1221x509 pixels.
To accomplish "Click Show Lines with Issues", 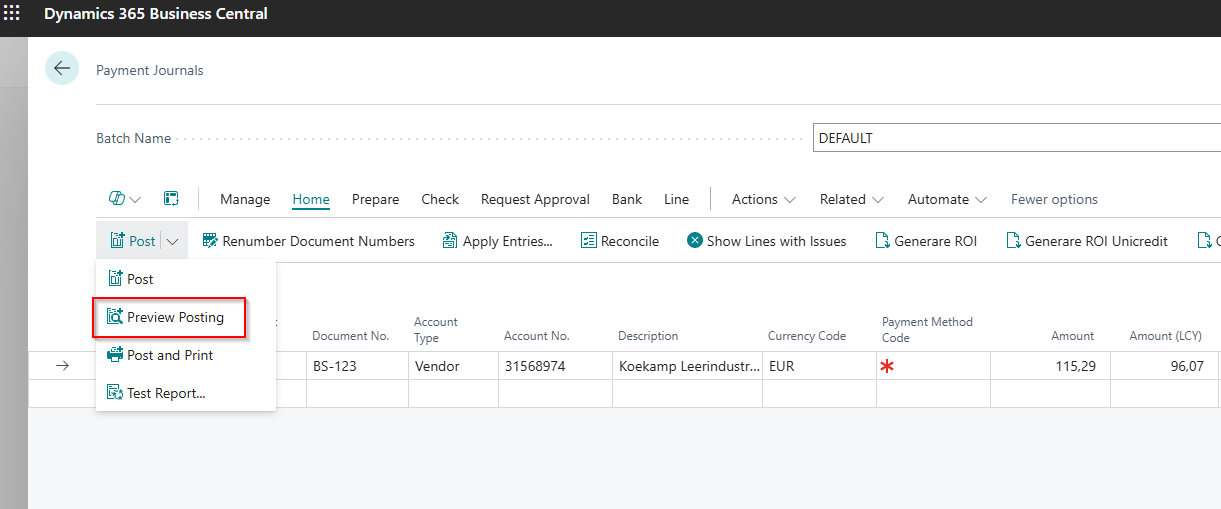I will (766, 241).
